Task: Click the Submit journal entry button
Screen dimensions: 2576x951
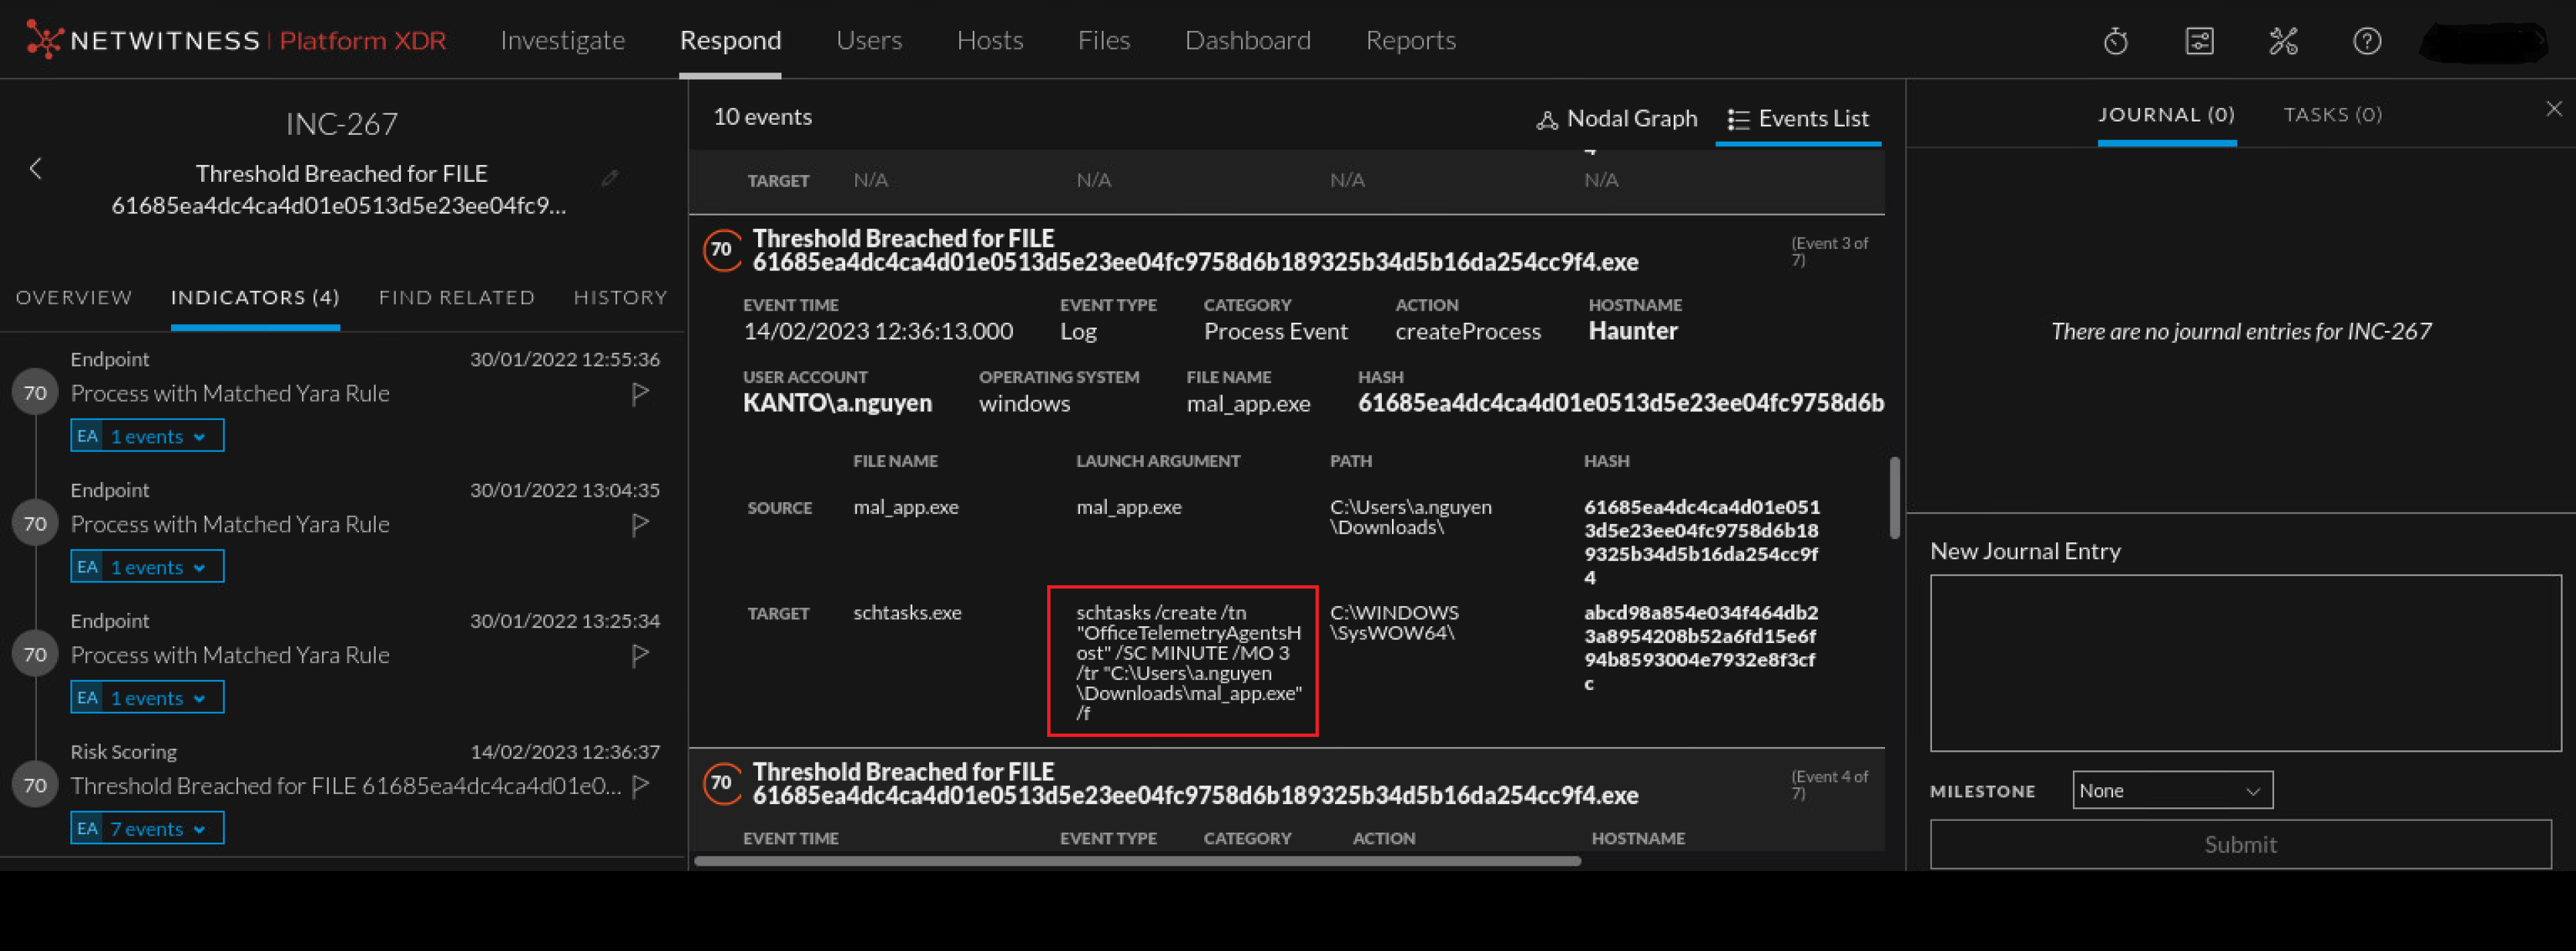Action: pos(2240,844)
